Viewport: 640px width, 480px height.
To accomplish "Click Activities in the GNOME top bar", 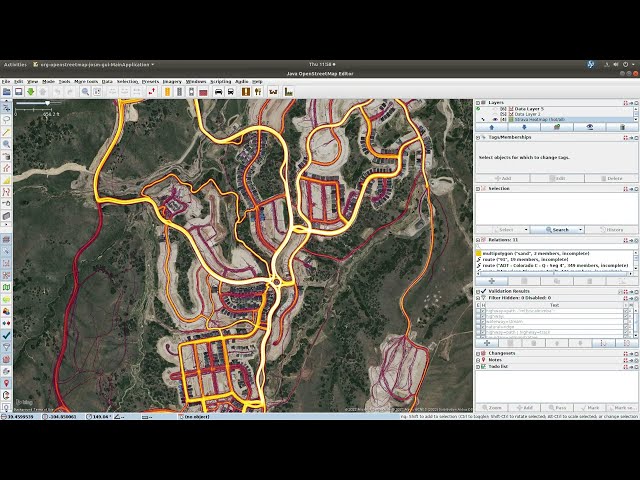I will pyautogui.click(x=15, y=64).
